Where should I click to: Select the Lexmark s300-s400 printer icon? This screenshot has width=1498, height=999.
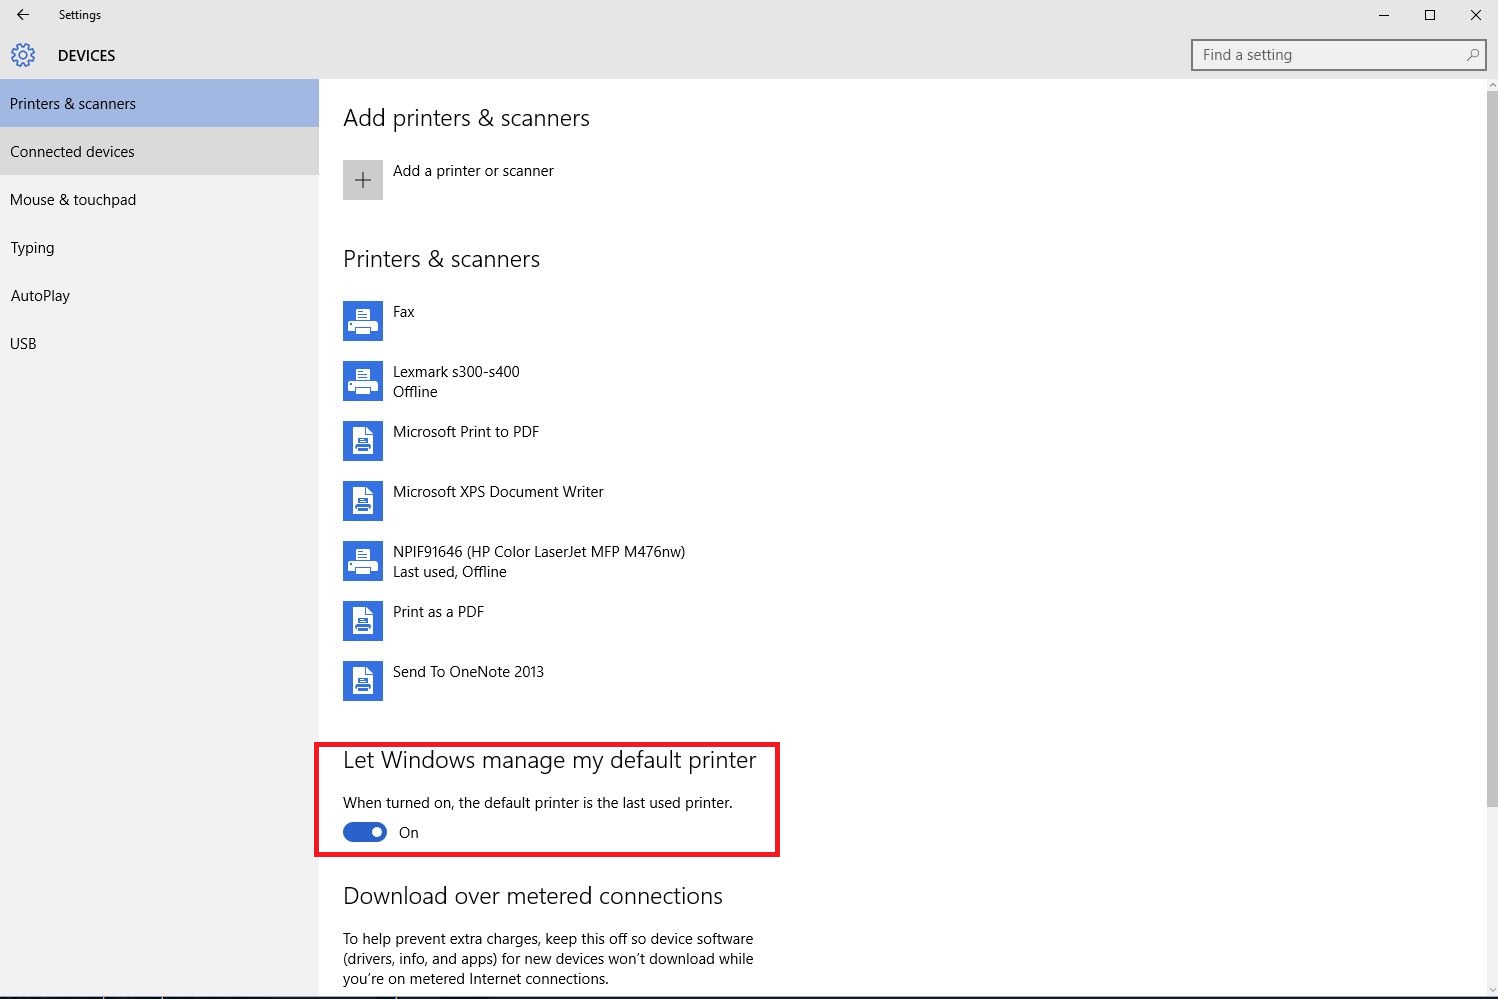tap(362, 381)
